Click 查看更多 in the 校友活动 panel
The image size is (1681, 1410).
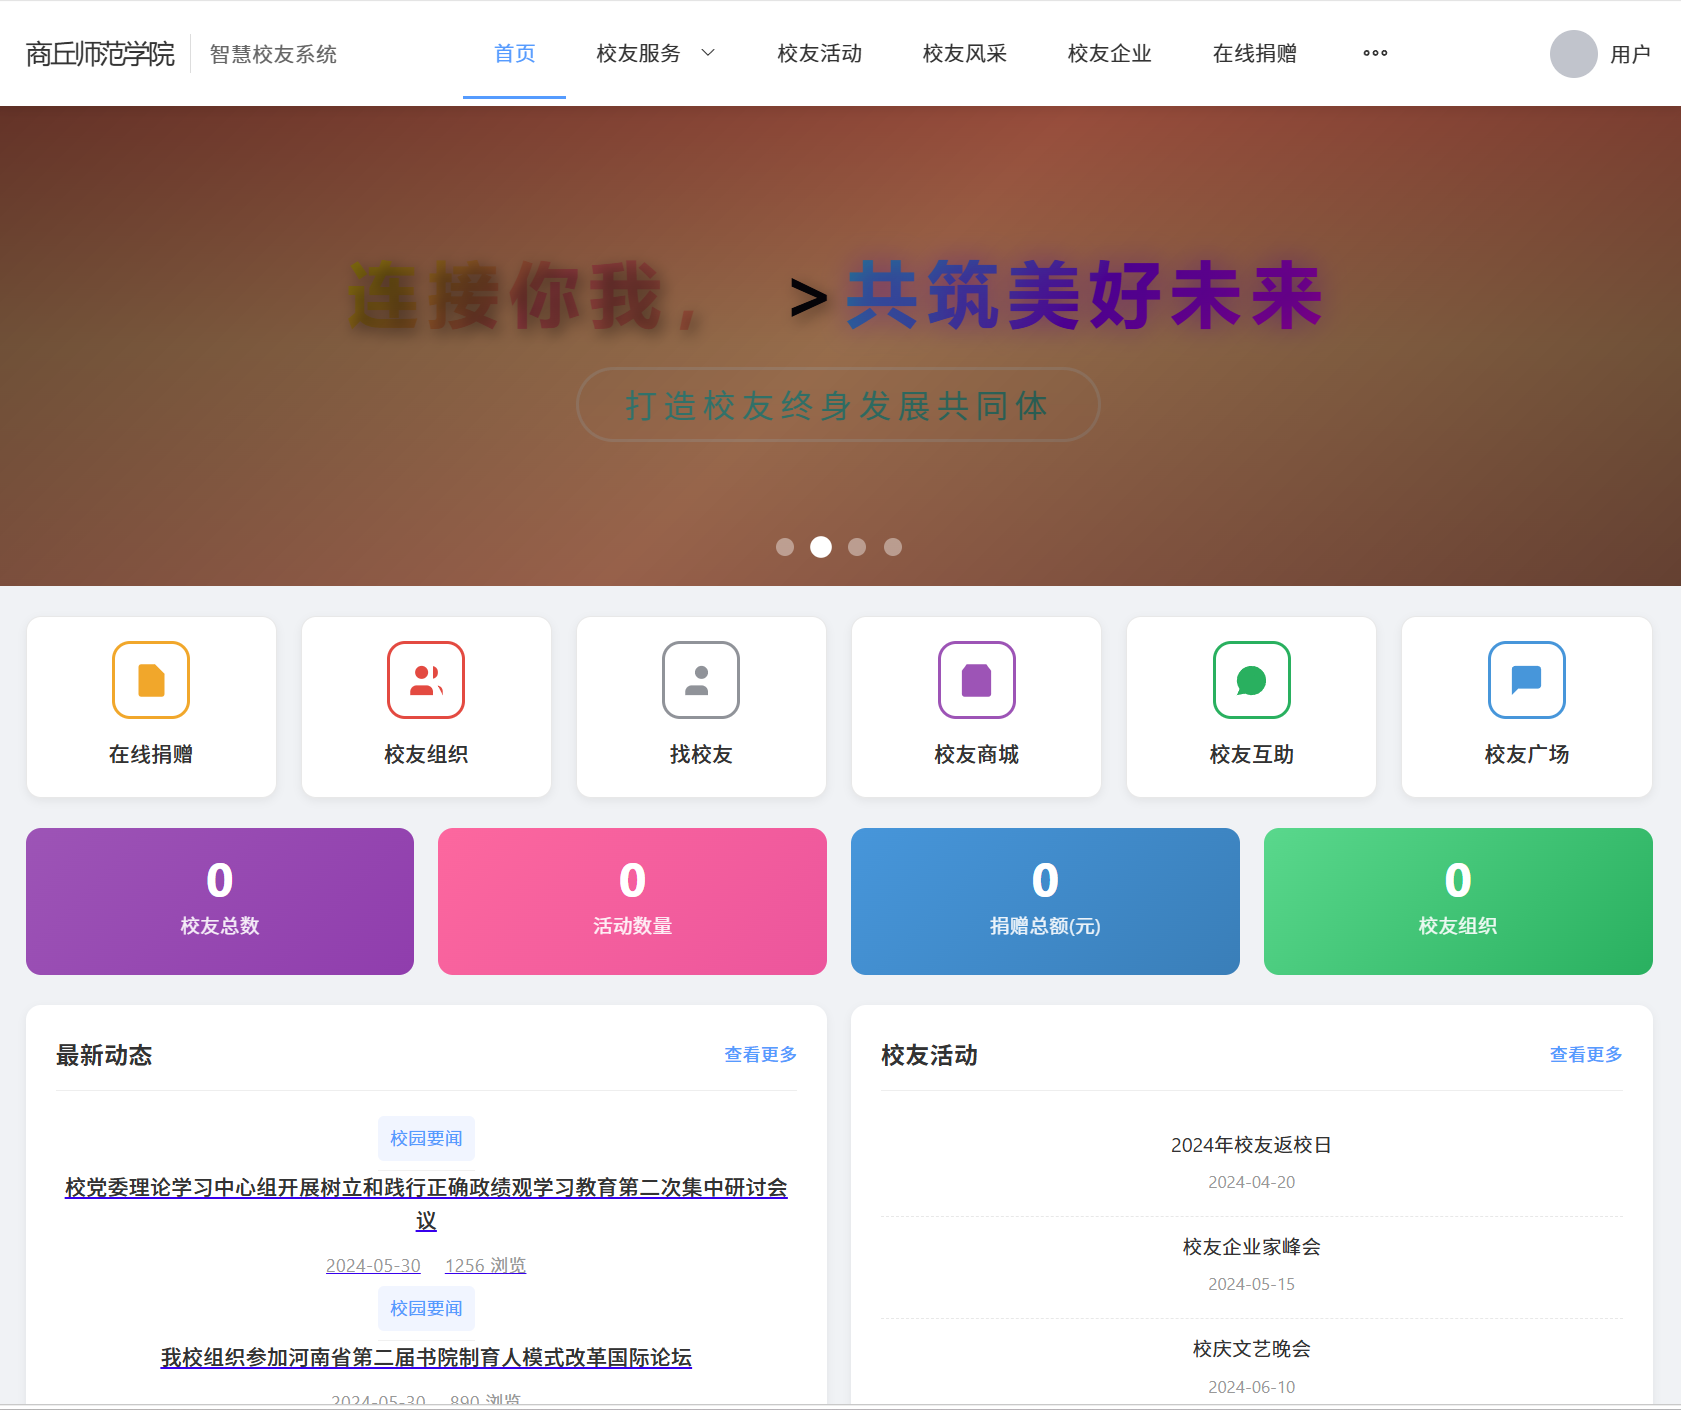pos(1586,1055)
